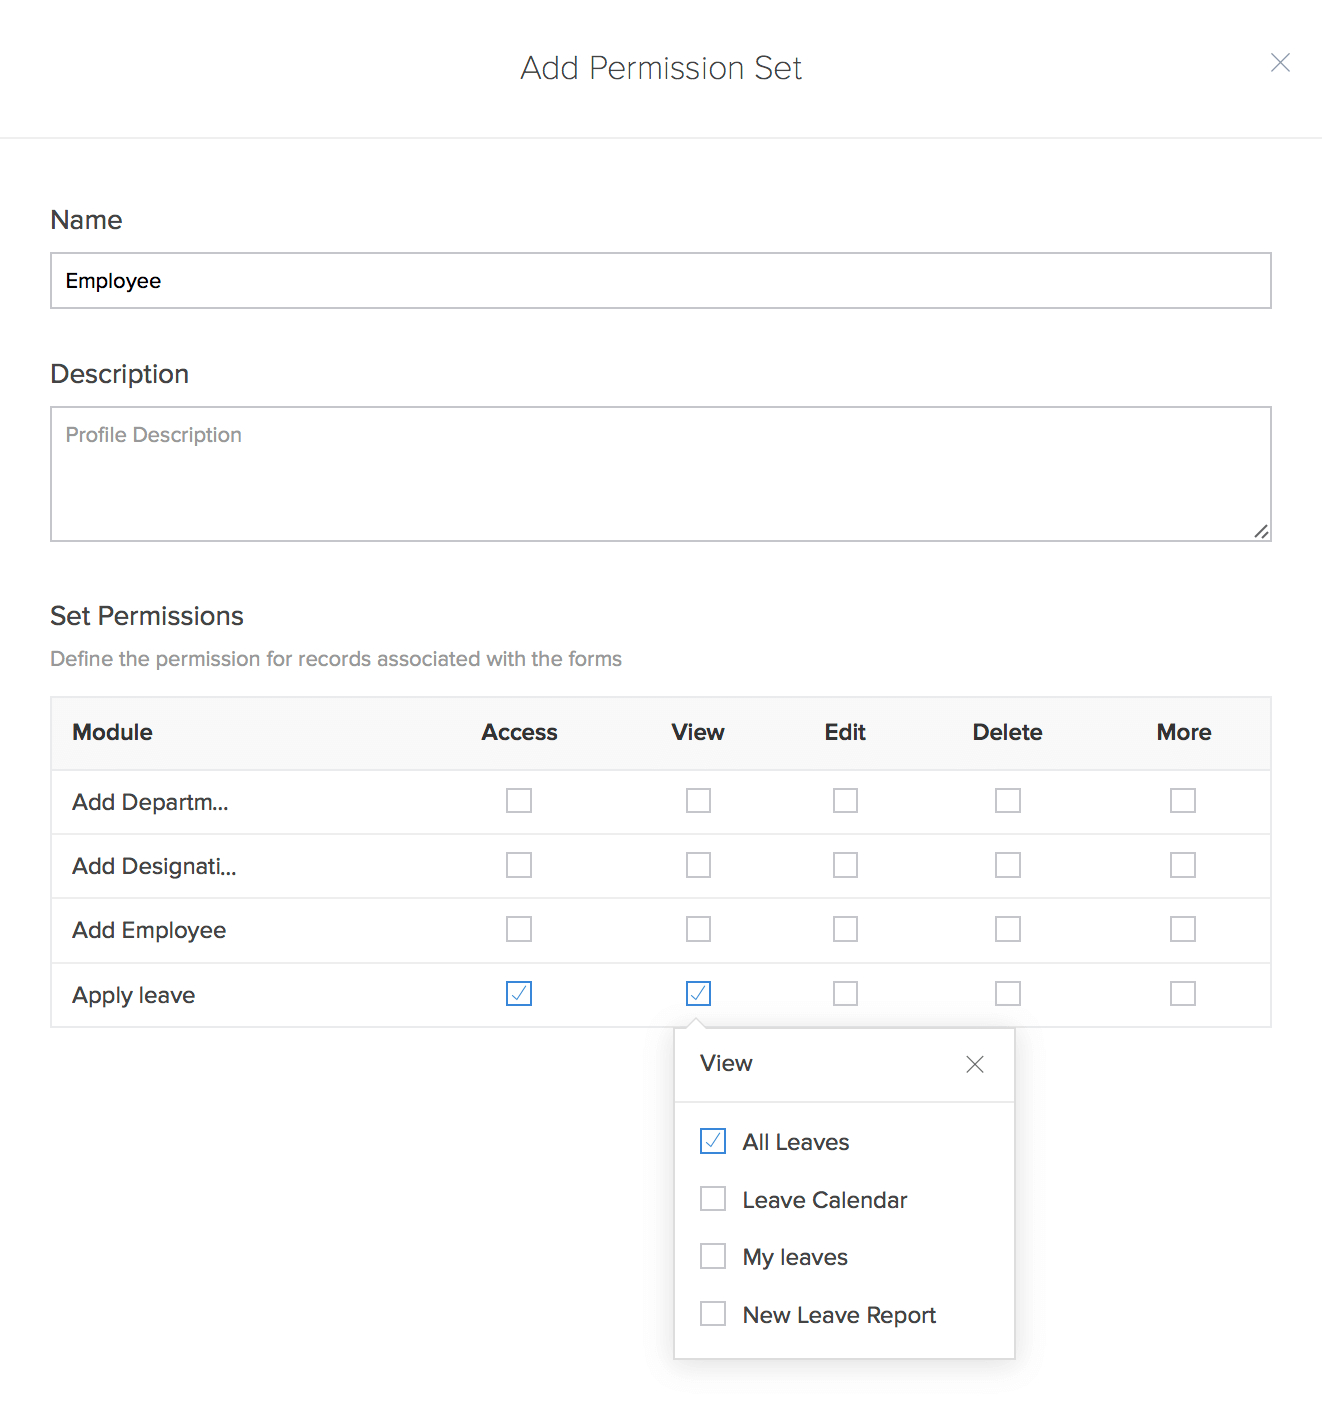Viewport: 1322px width, 1428px height.
Task: Check Delete for Add Department module
Action: pyautogui.click(x=1007, y=801)
